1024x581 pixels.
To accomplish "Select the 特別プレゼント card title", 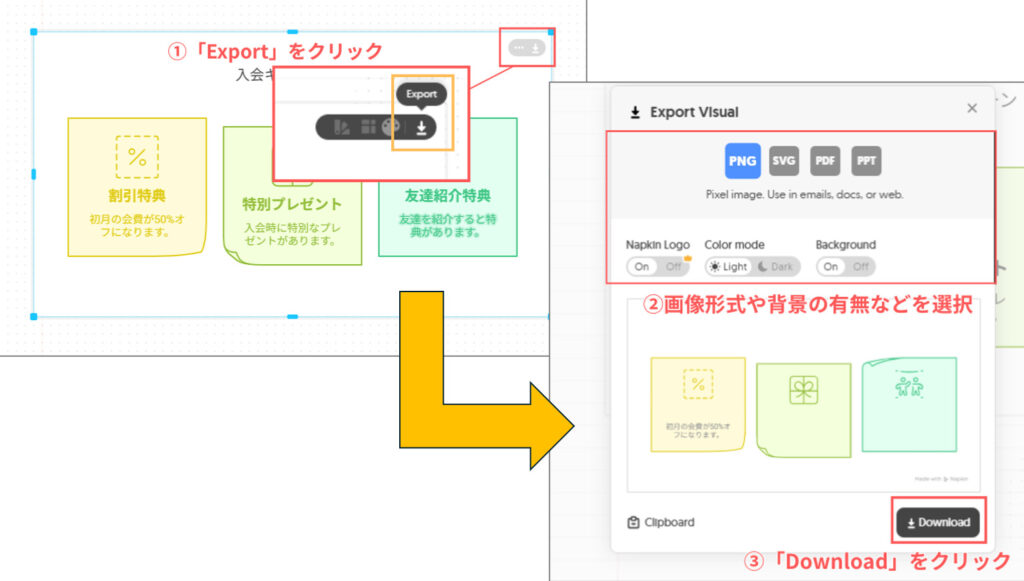I will [x=292, y=204].
